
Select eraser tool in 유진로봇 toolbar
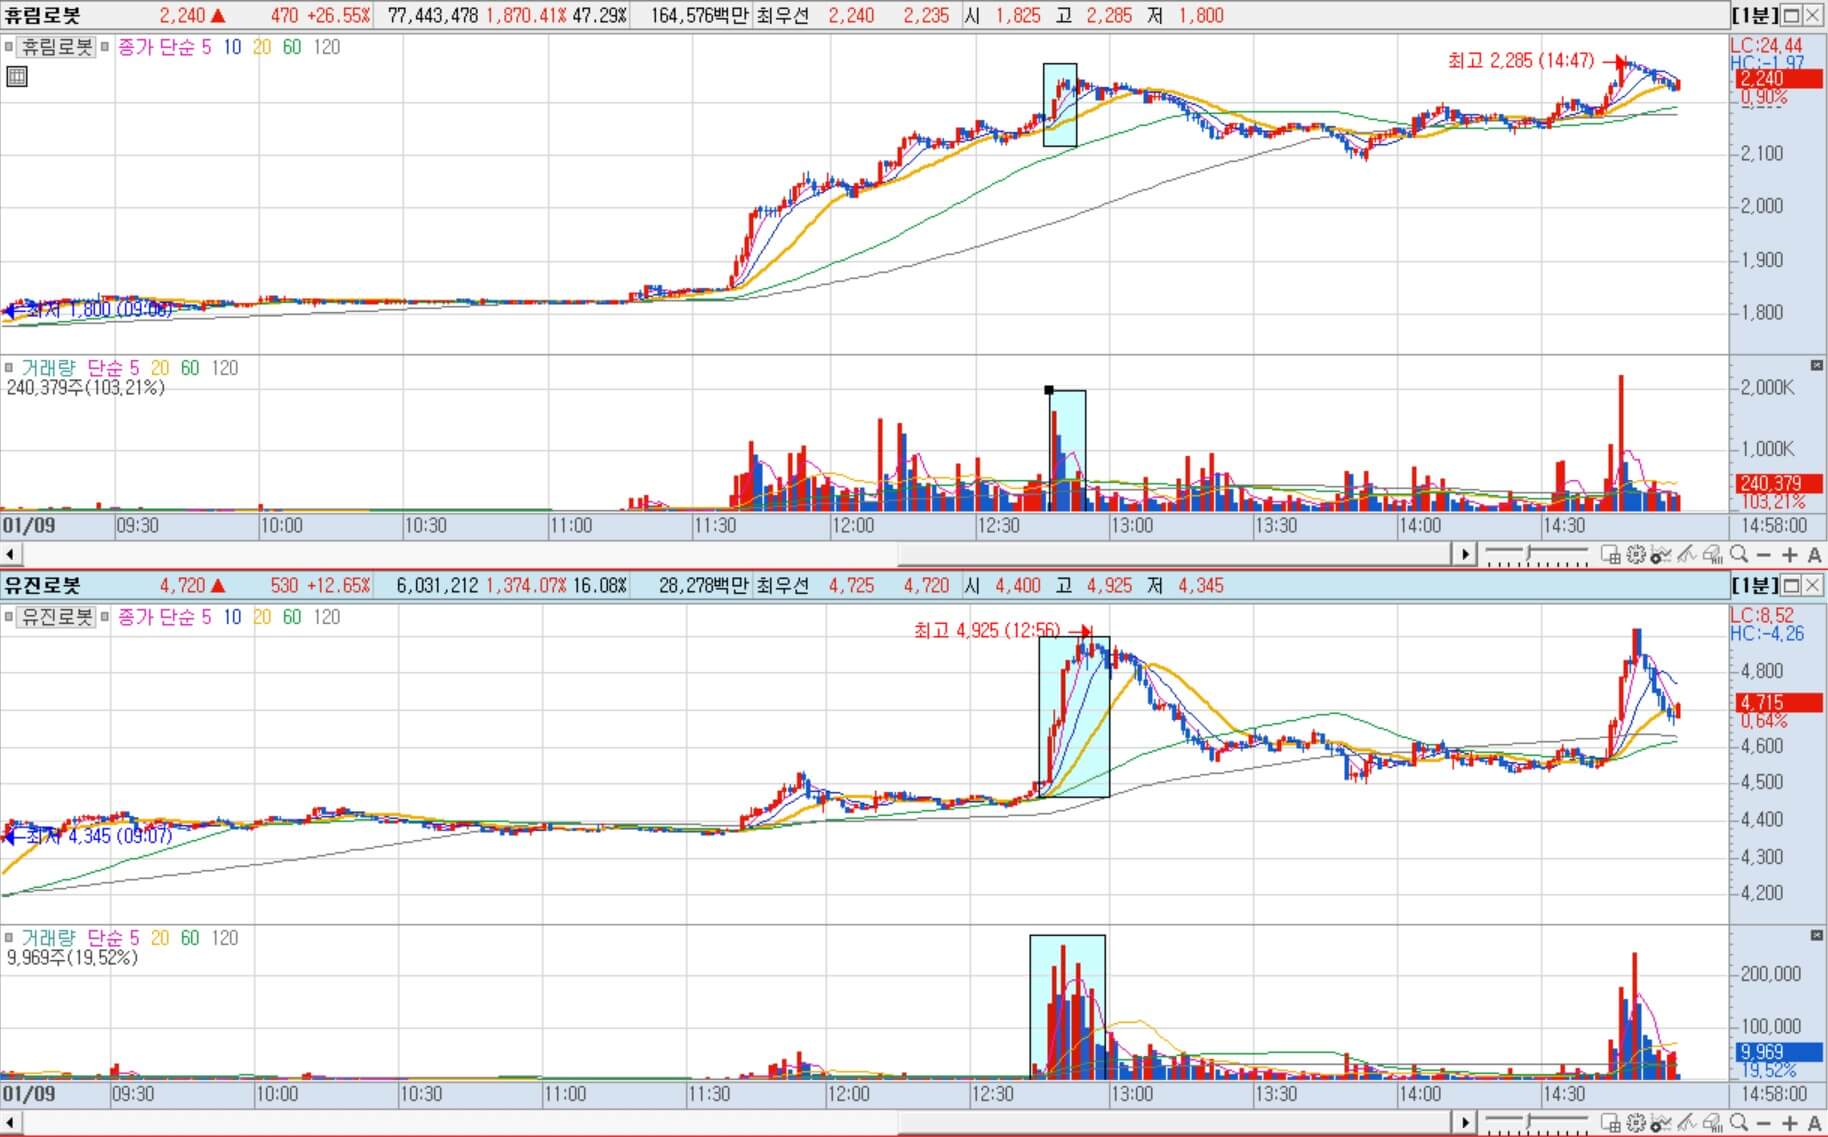click(x=1713, y=1122)
